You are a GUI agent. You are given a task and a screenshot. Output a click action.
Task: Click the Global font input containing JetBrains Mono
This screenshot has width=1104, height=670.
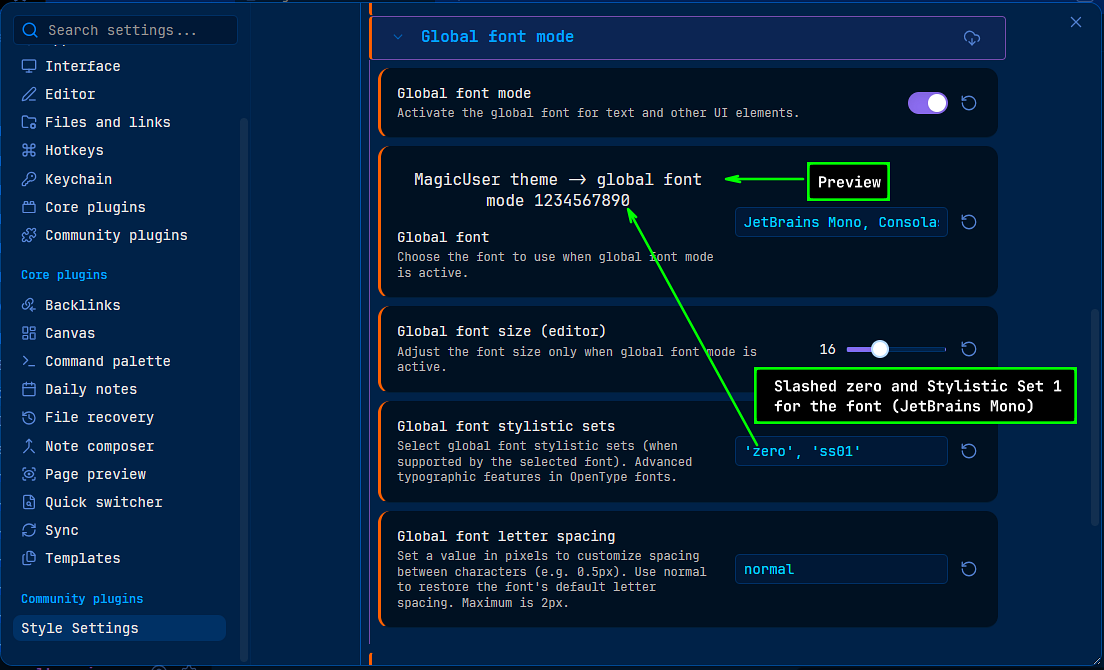click(x=841, y=222)
